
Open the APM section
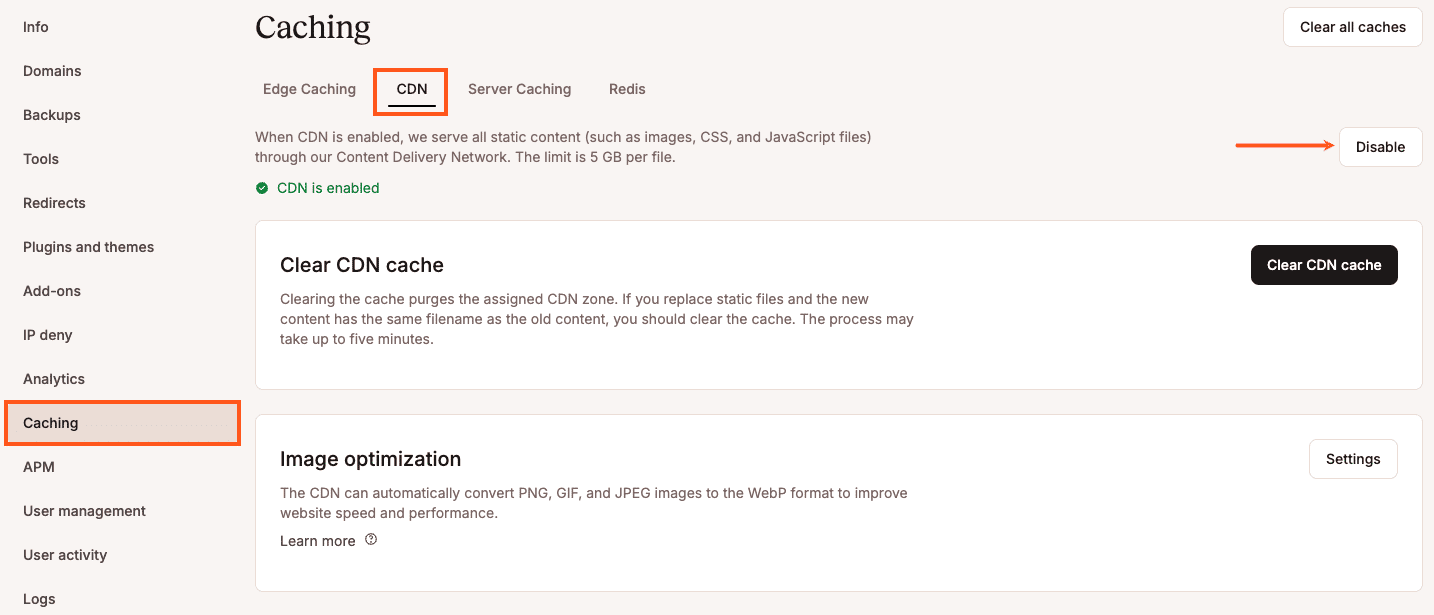(37, 467)
